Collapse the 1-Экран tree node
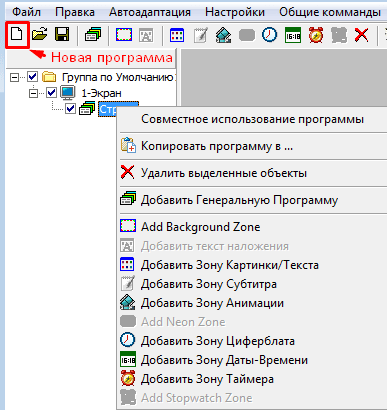Image resolution: width=387 pixels, height=410 pixels. coord(33,93)
